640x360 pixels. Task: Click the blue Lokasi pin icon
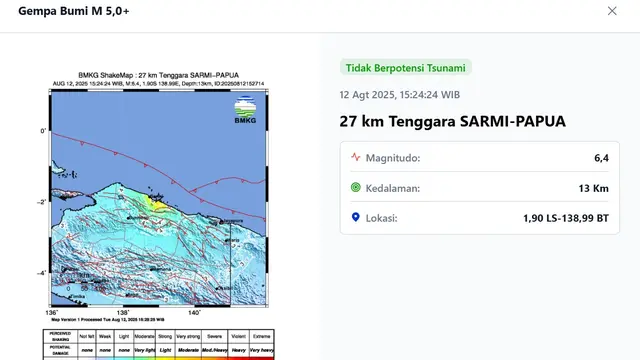click(x=356, y=217)
